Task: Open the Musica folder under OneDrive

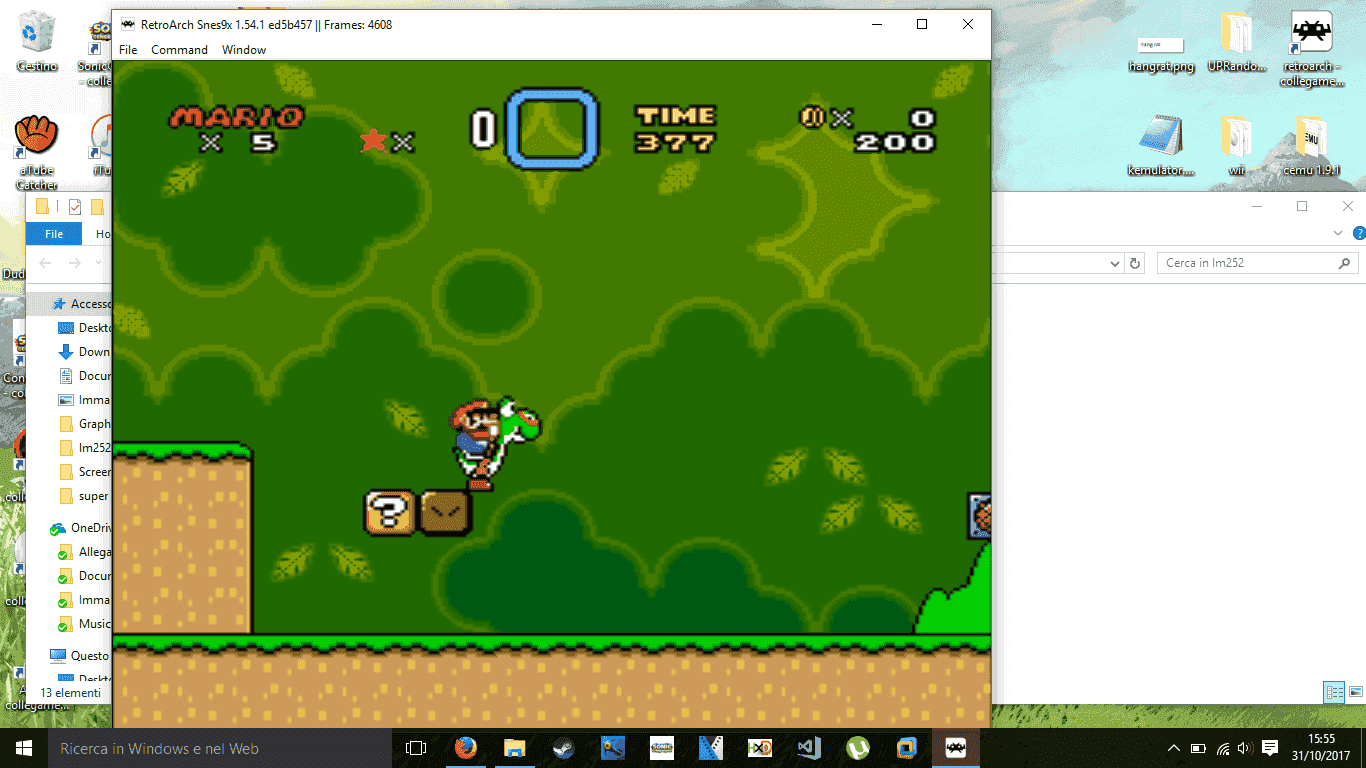Action: click(84, 623)
